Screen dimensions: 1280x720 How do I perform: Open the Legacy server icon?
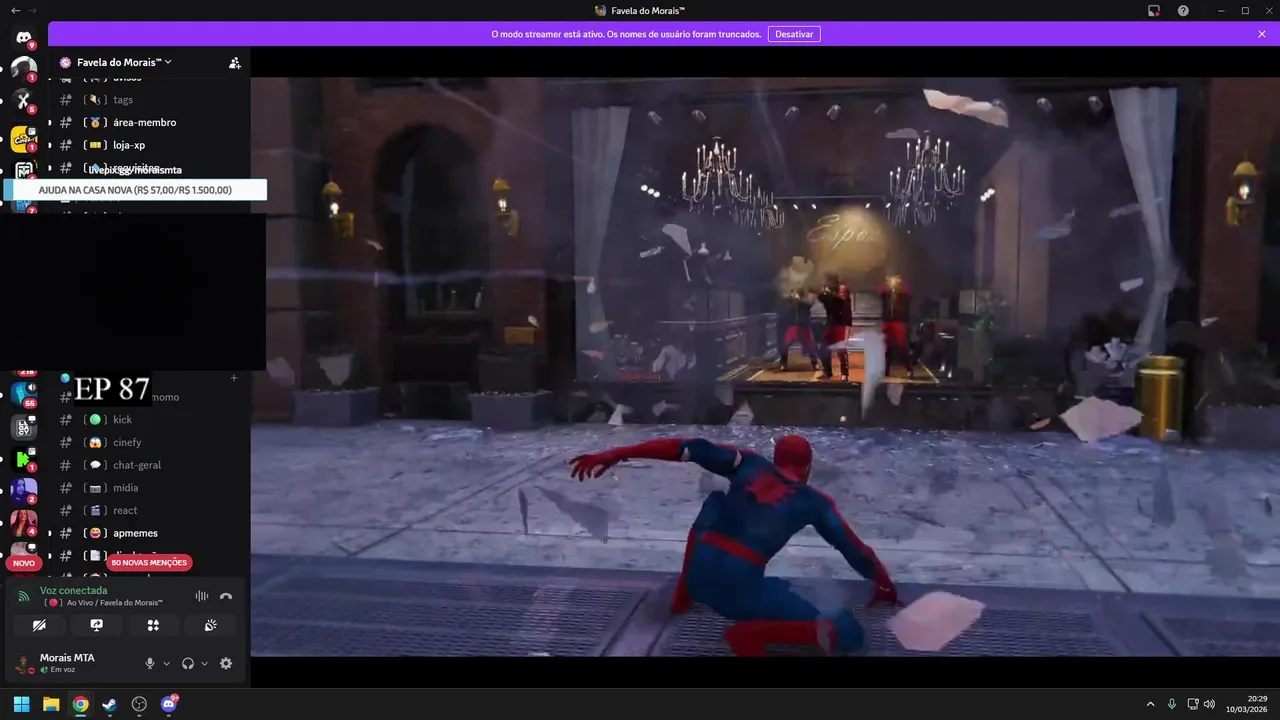[x=24, y=426]
